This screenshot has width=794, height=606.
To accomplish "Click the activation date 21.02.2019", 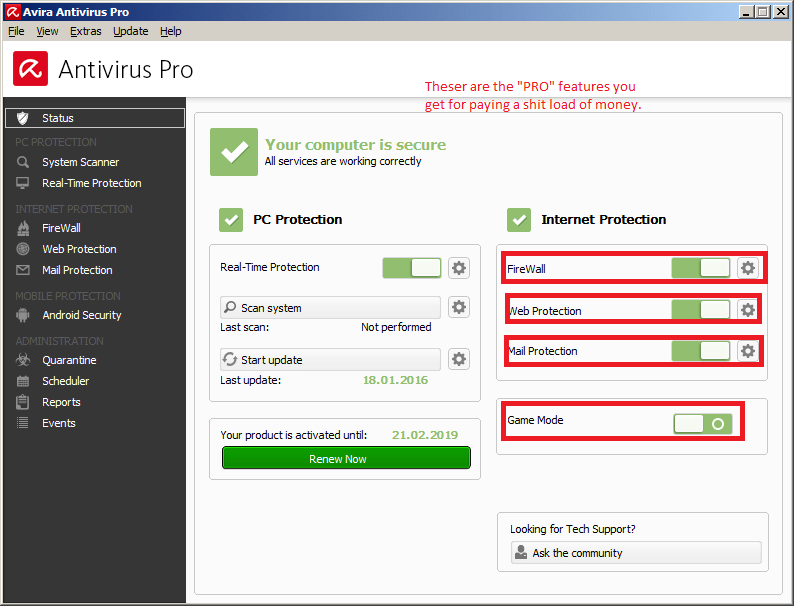I will (x=425, y=434).
